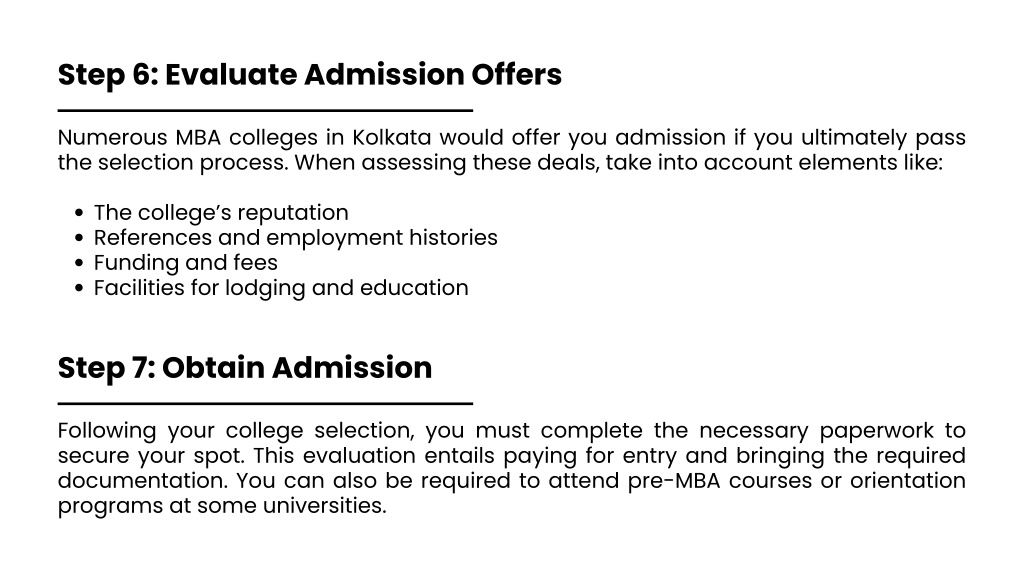Click the horizontal divider under Step 6 heading
This screenshot has width=1024, height=576.
(x=265, y=110)
